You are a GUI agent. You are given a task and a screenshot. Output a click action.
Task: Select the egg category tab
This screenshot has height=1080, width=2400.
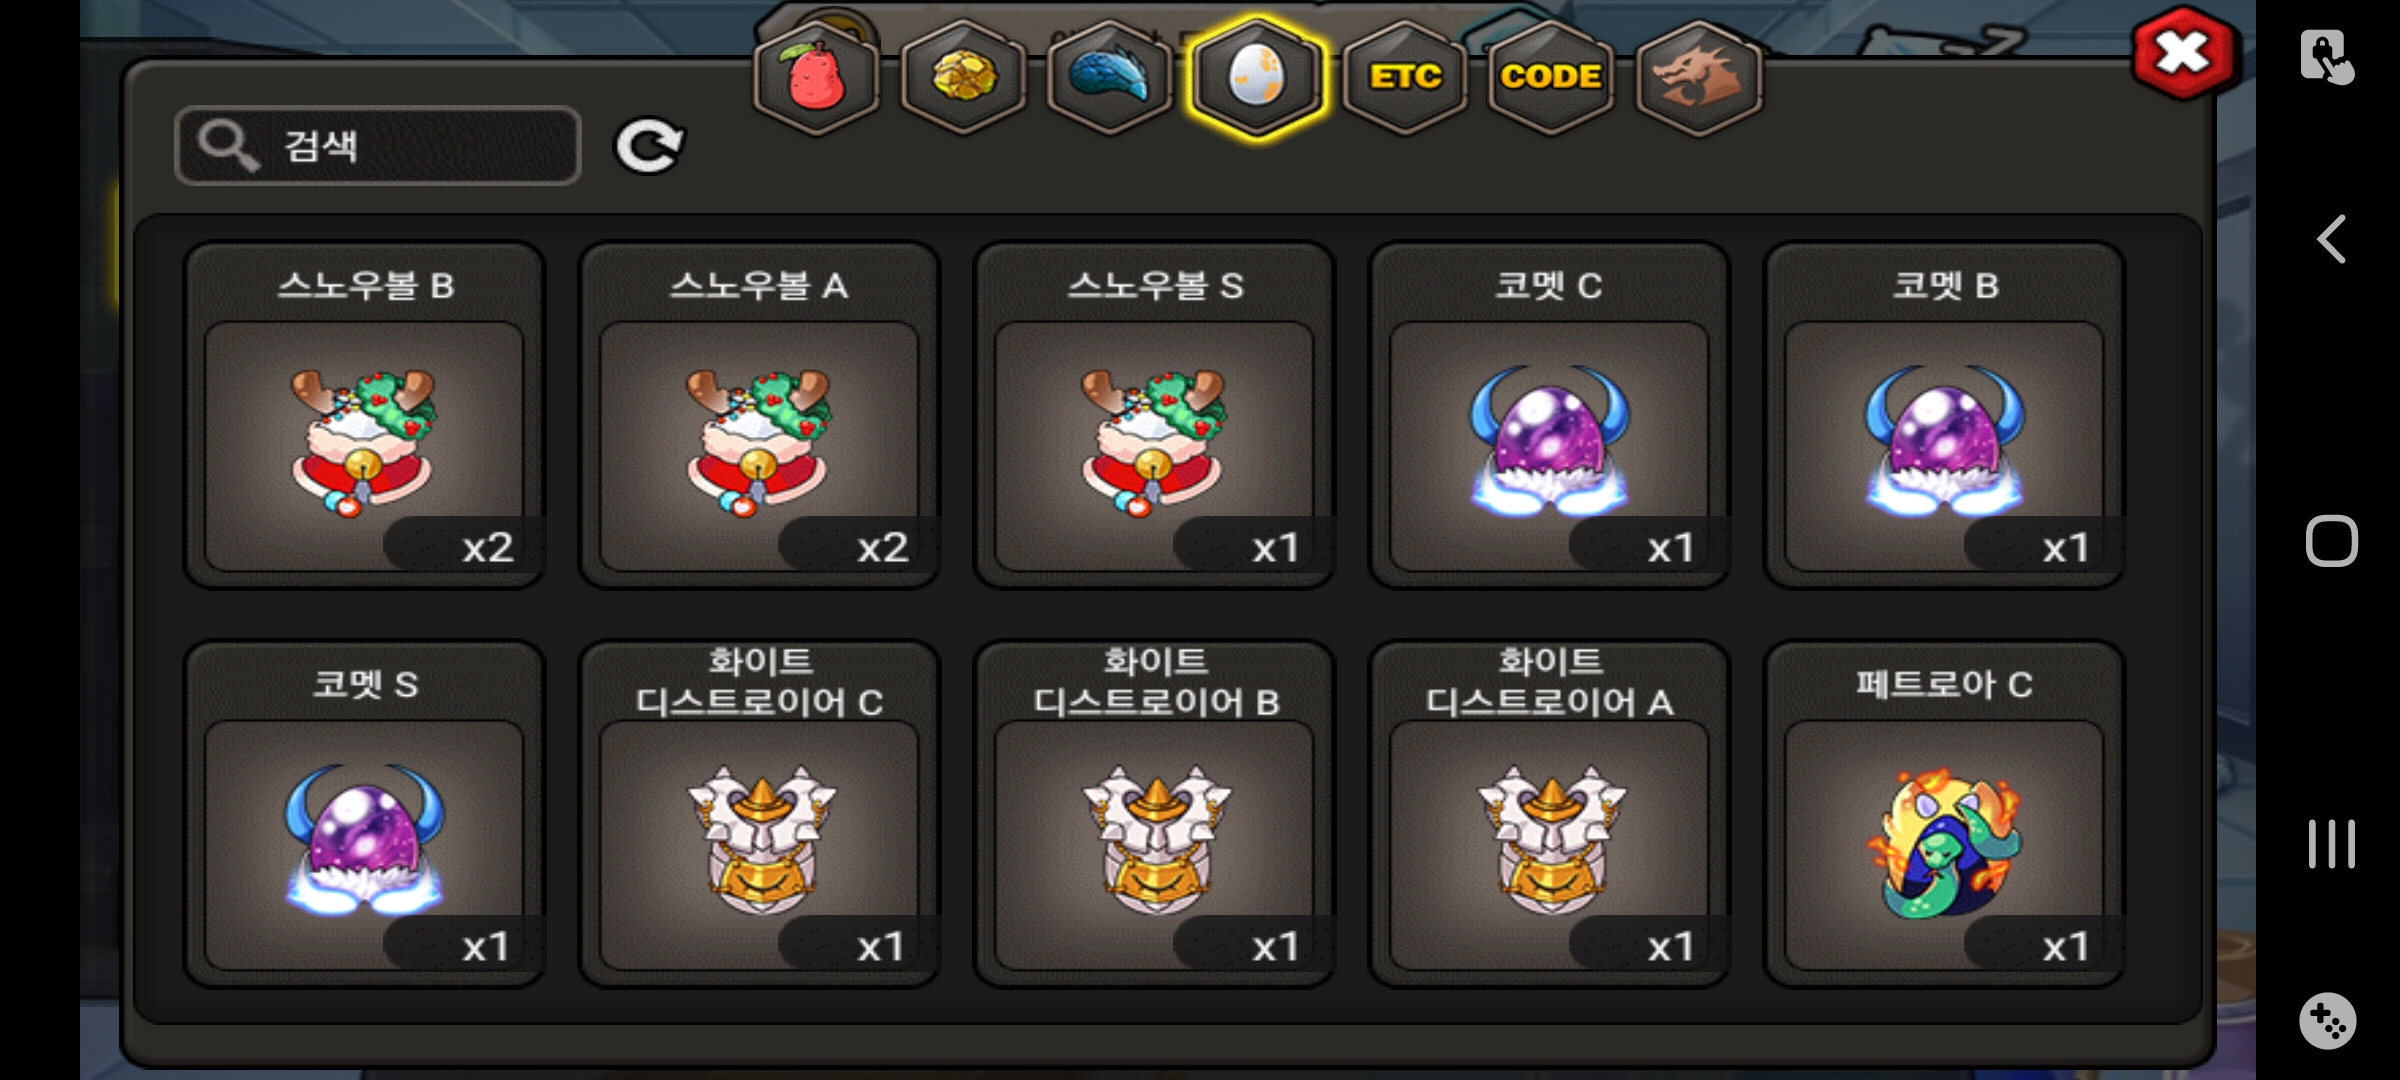(x=1257, y=78)
